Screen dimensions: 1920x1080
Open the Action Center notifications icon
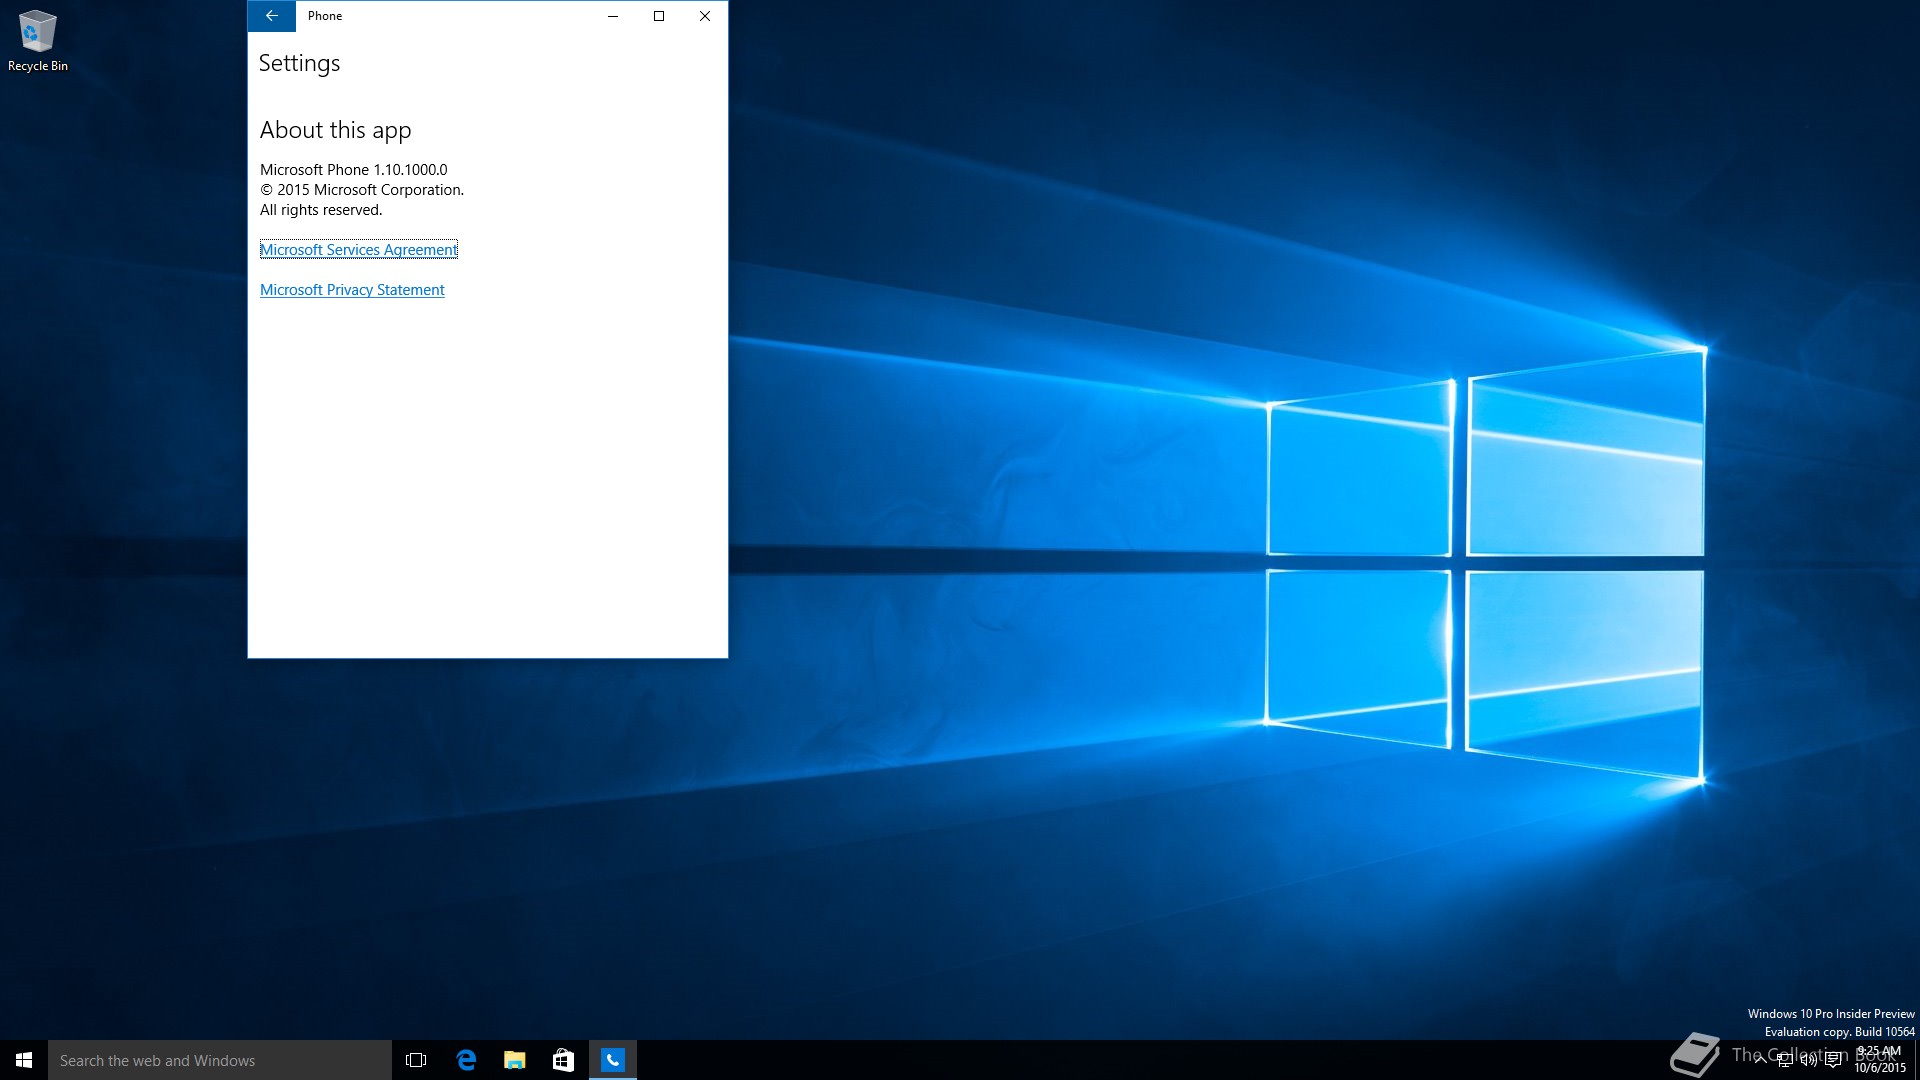[x=1833, y=1060]
